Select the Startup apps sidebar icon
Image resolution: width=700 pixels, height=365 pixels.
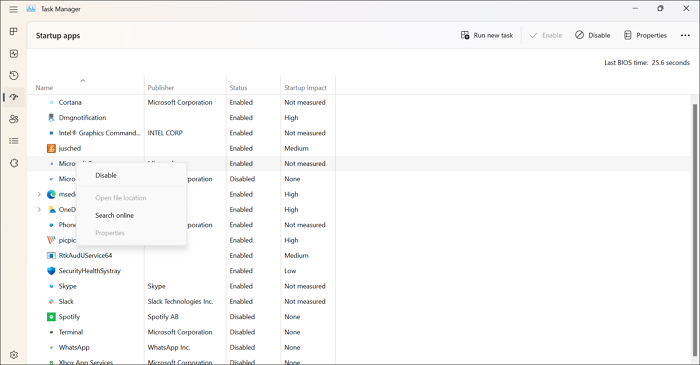[x=14, y=97]
